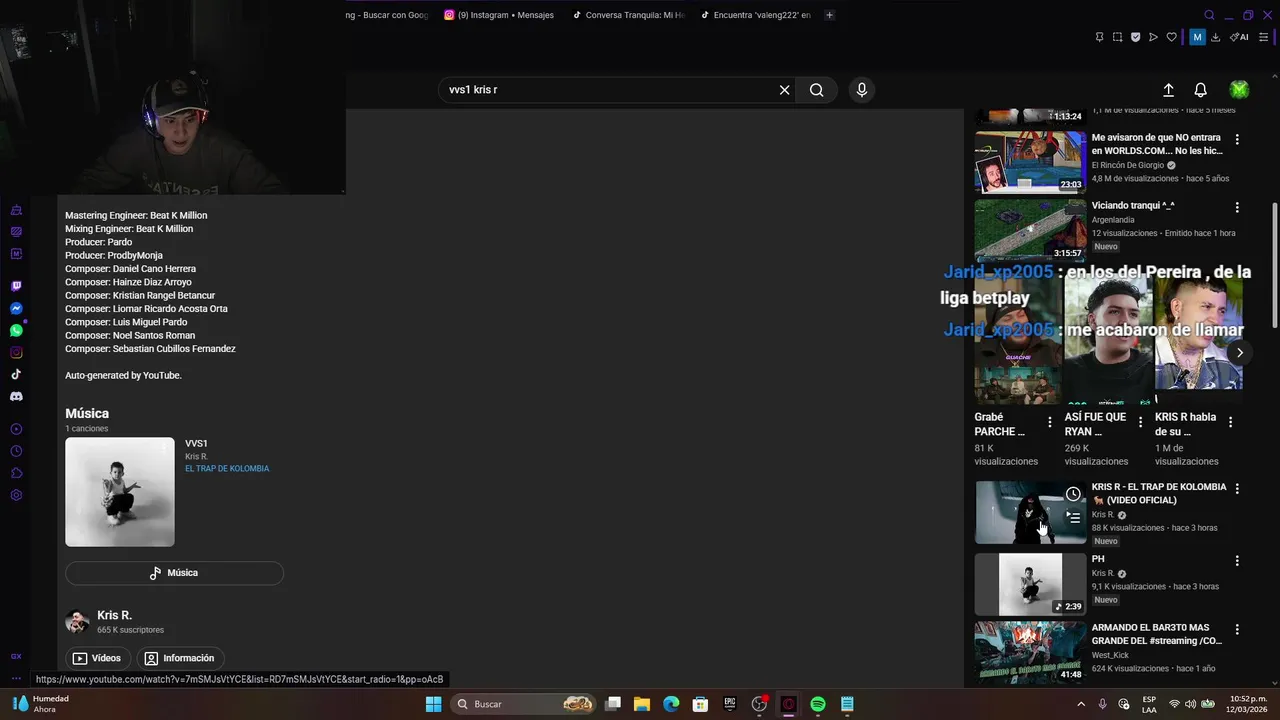1280x720 pixels.
Task: Open the Viciando tranqui video title
Action: click(1133, 205)
